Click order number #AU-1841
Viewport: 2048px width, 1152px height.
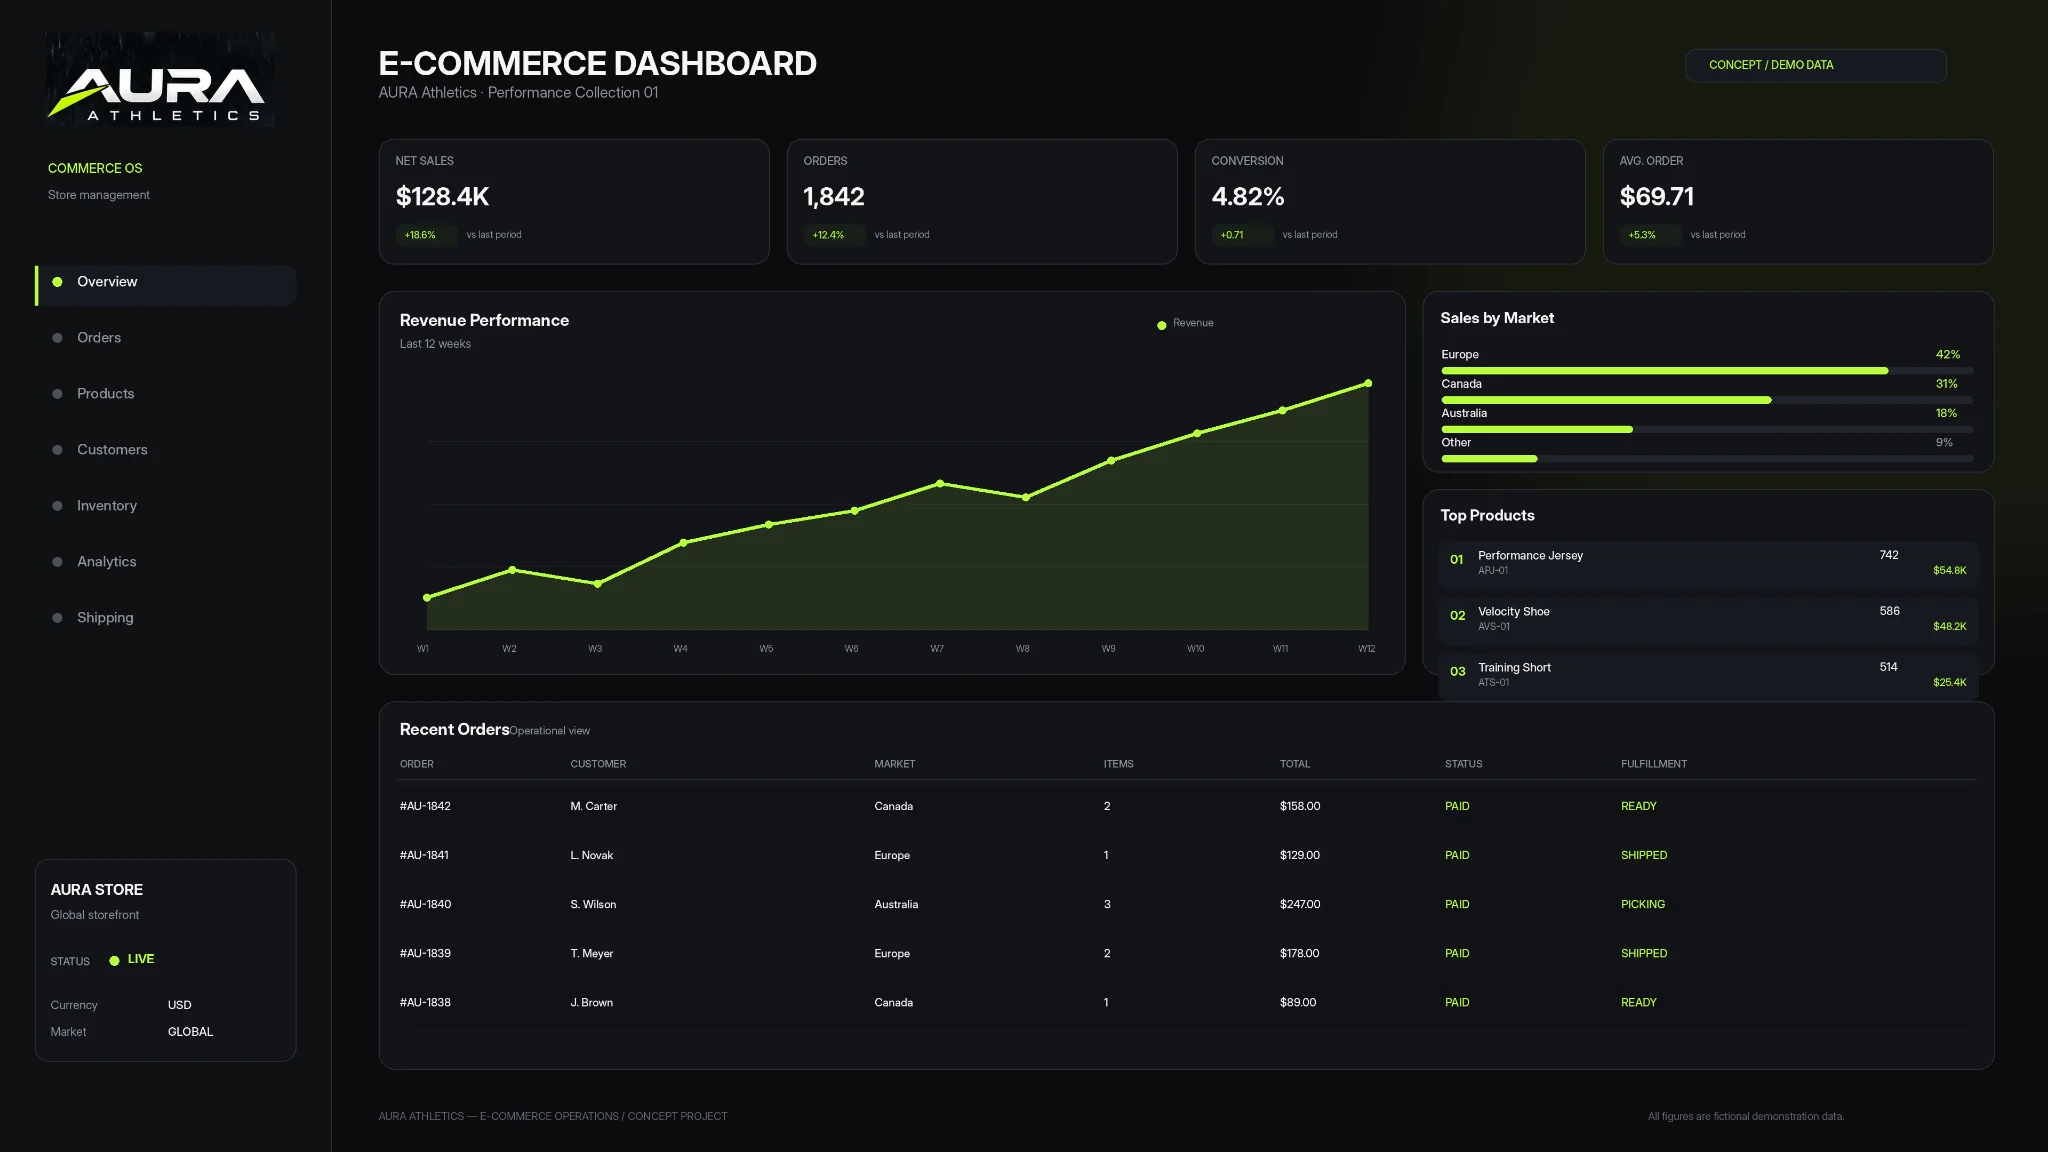[424, 855]
